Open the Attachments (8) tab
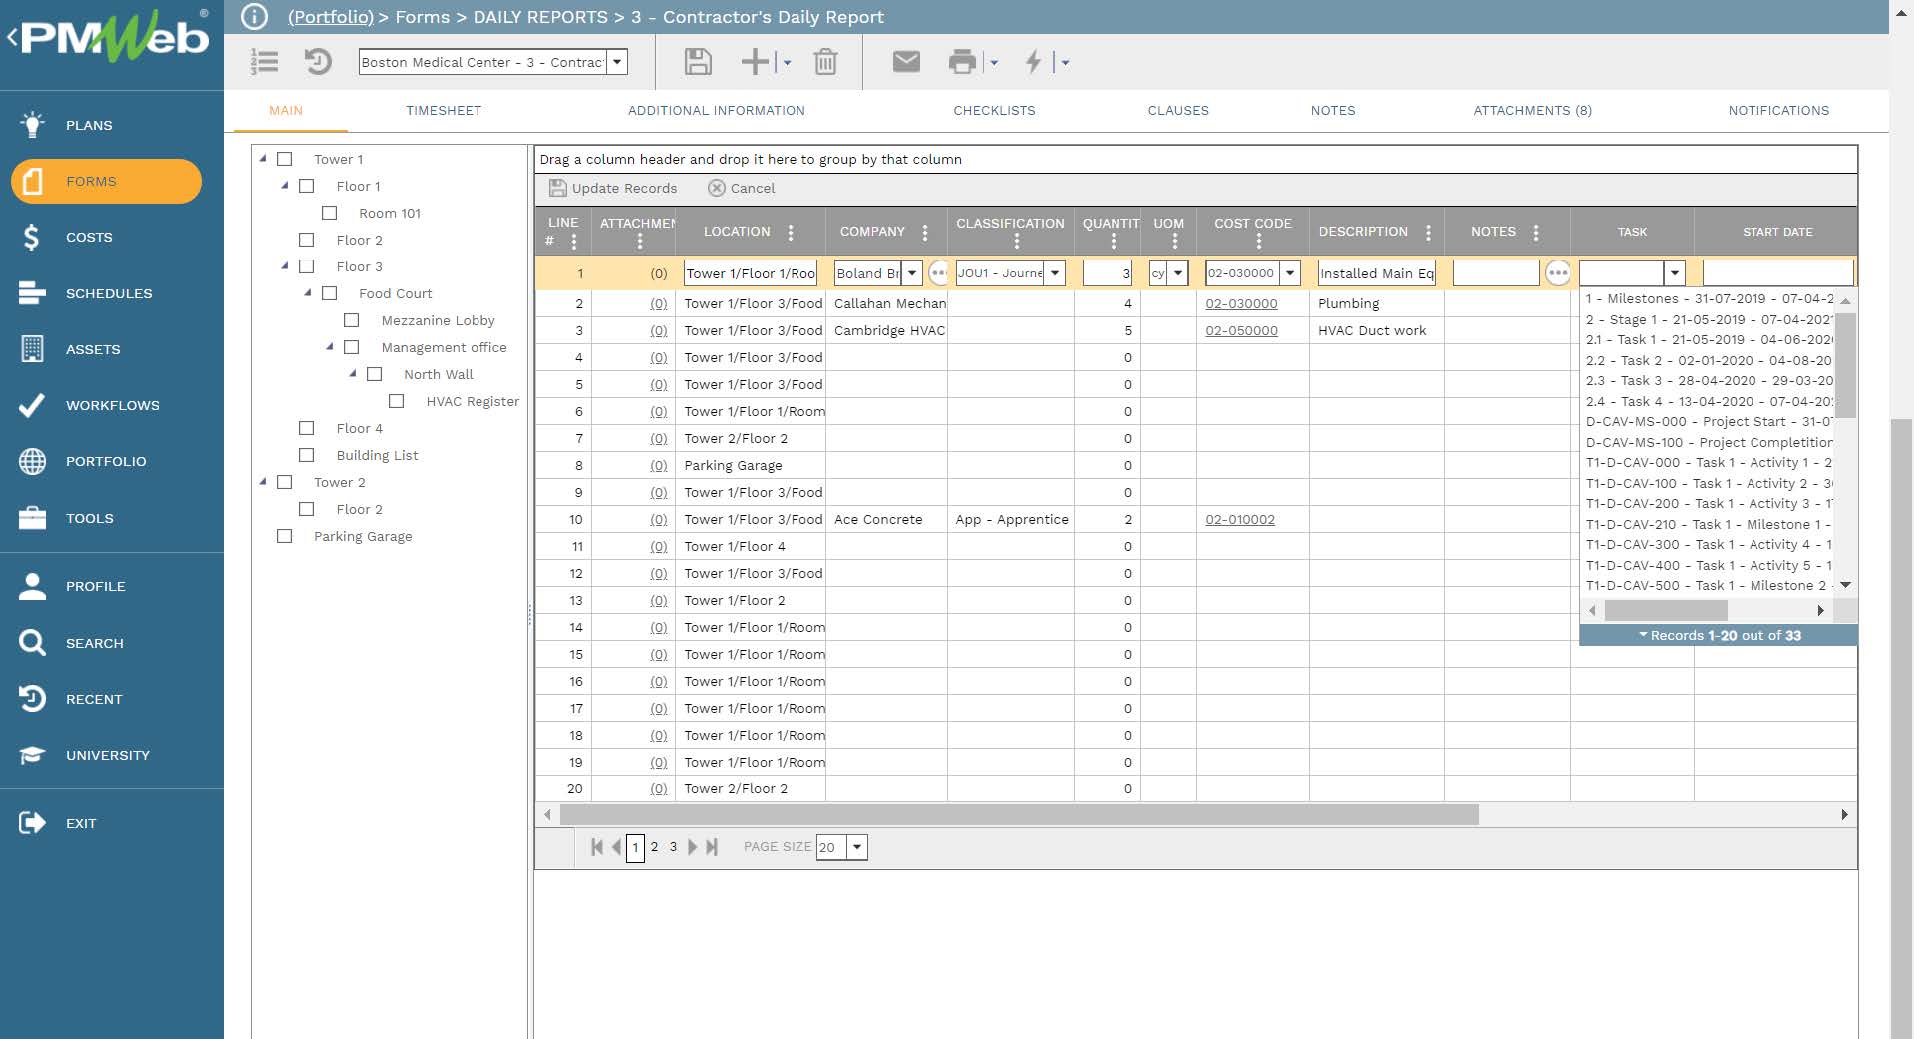This screenshot has height=1039, width=1914. [1532, 111]
